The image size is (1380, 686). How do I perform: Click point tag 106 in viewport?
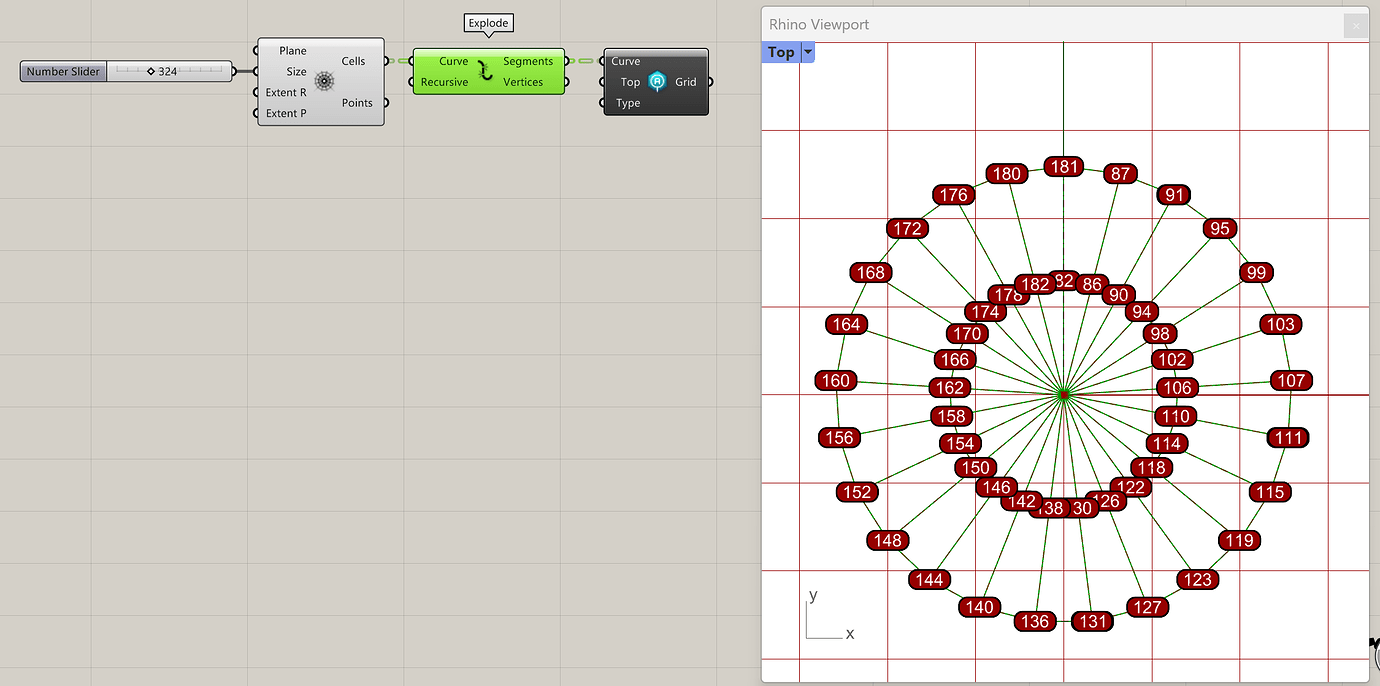[x=1178, y=388]
